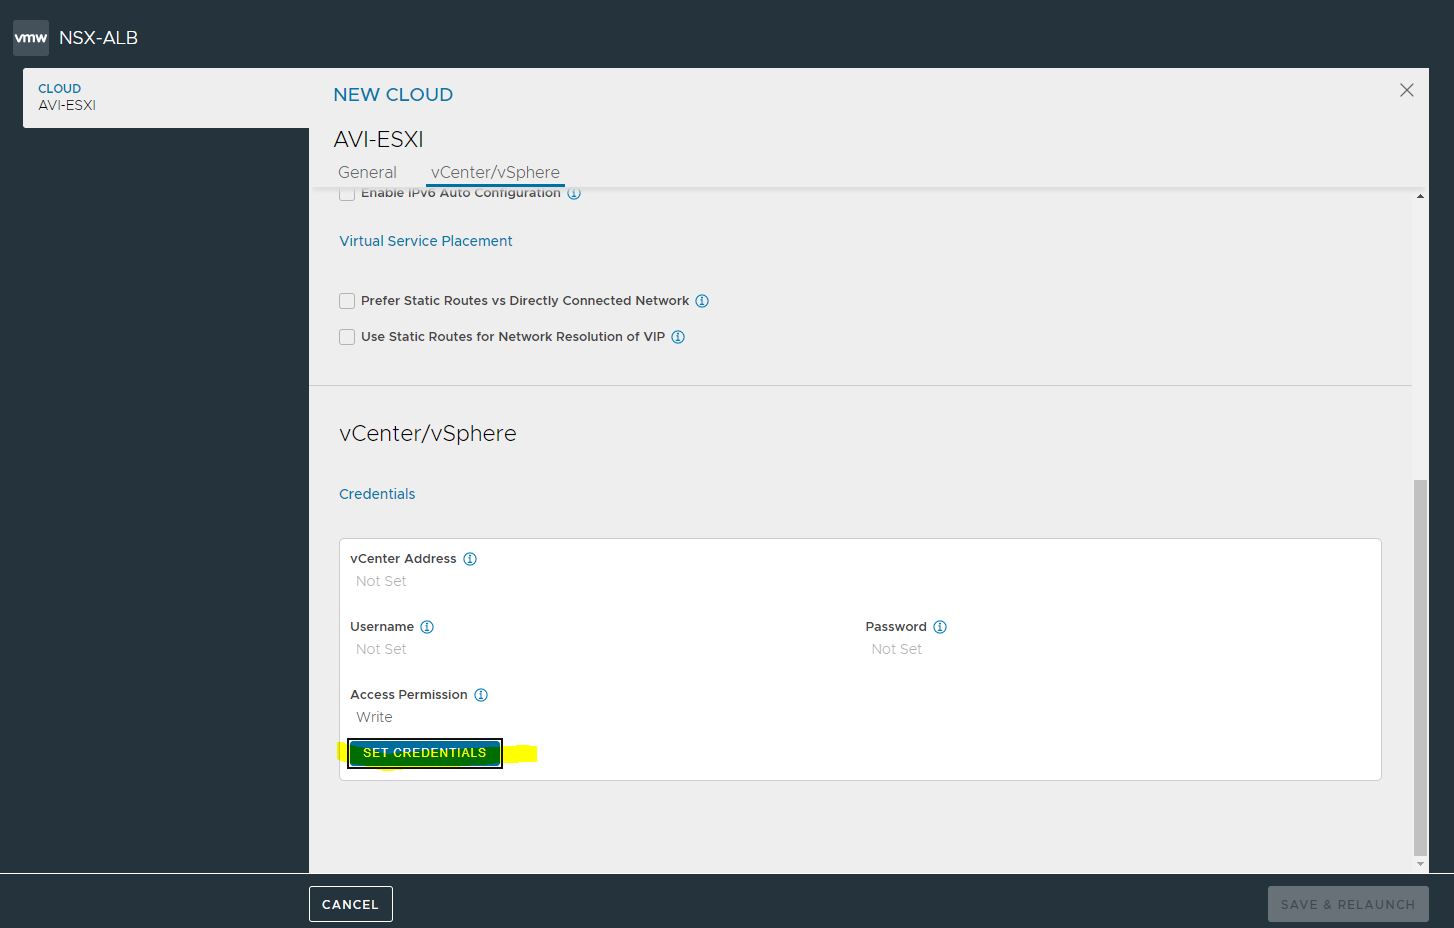This screenshot has width=1454, height=928.
Task: Click the CLOUD AVI-ESXI breadcrumb panel
Action: click(x=166, y=97)
